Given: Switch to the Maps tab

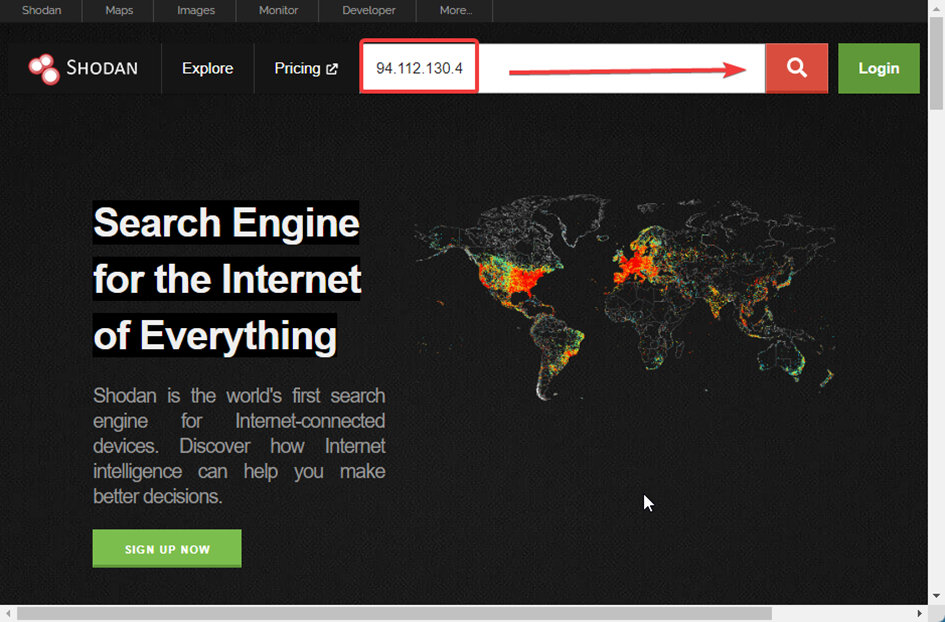Looking at the screenshot, I should [119, 11].
